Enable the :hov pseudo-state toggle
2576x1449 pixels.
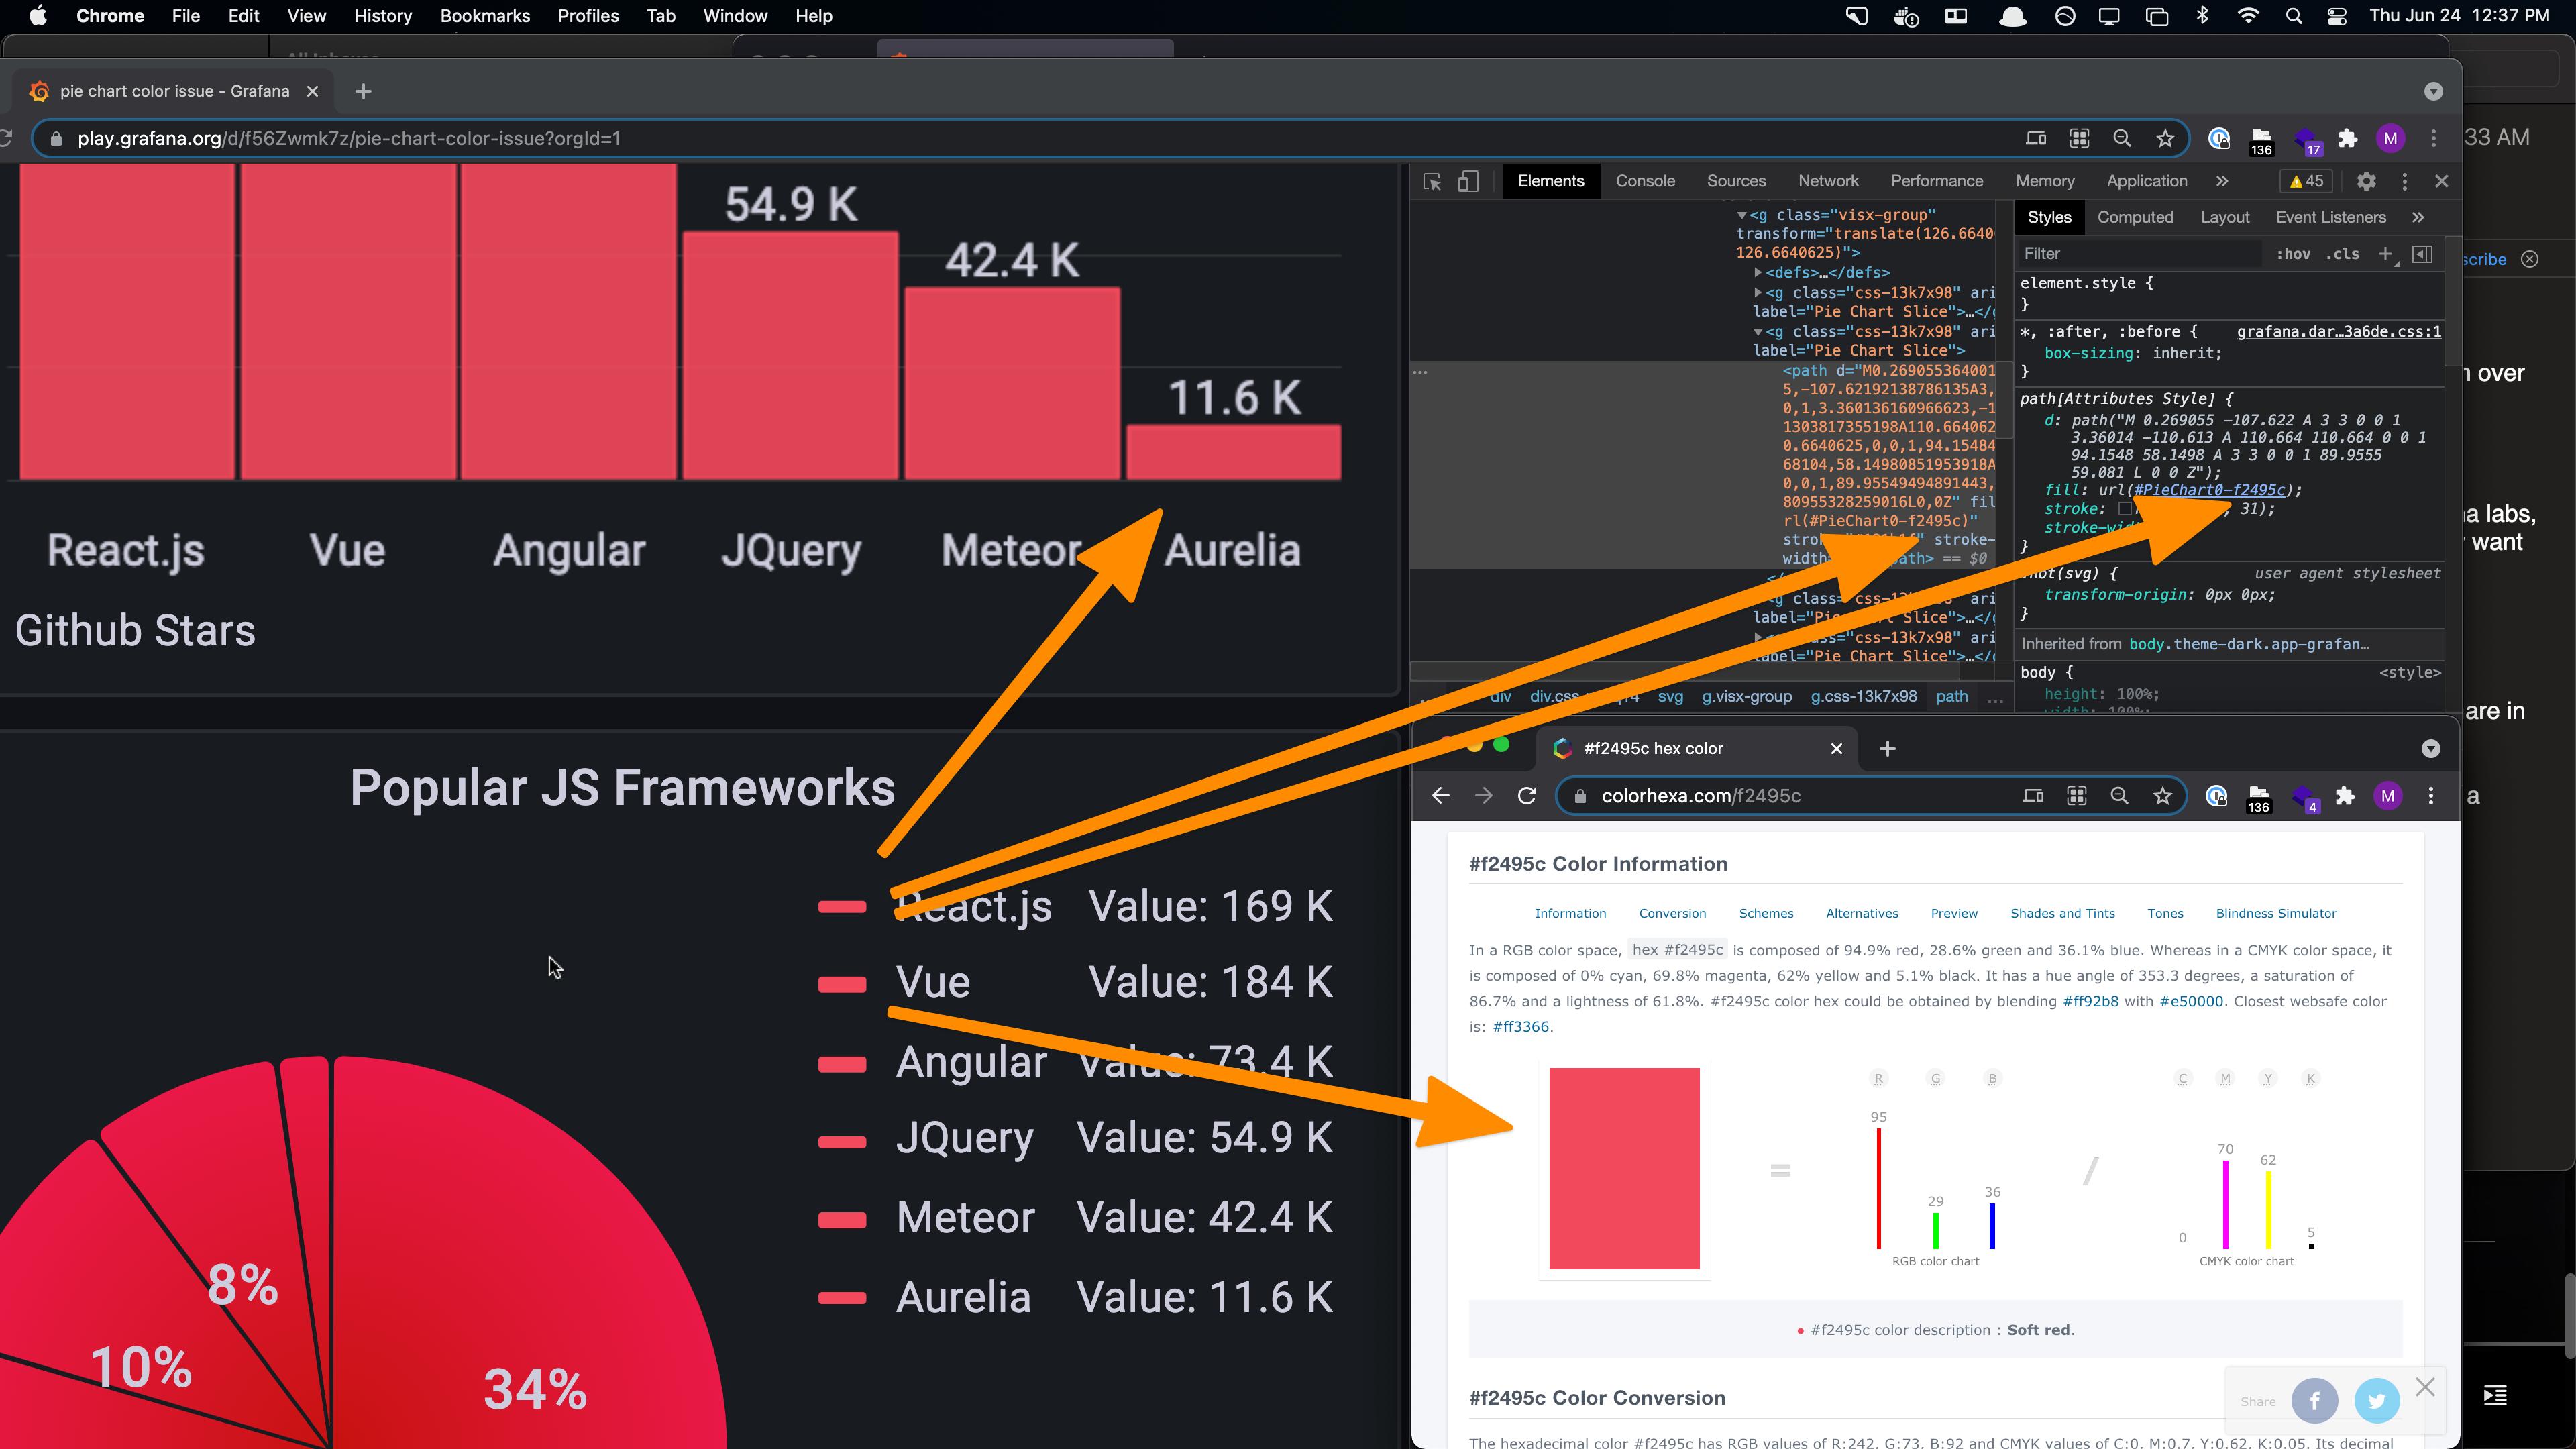click(2292, 254)
